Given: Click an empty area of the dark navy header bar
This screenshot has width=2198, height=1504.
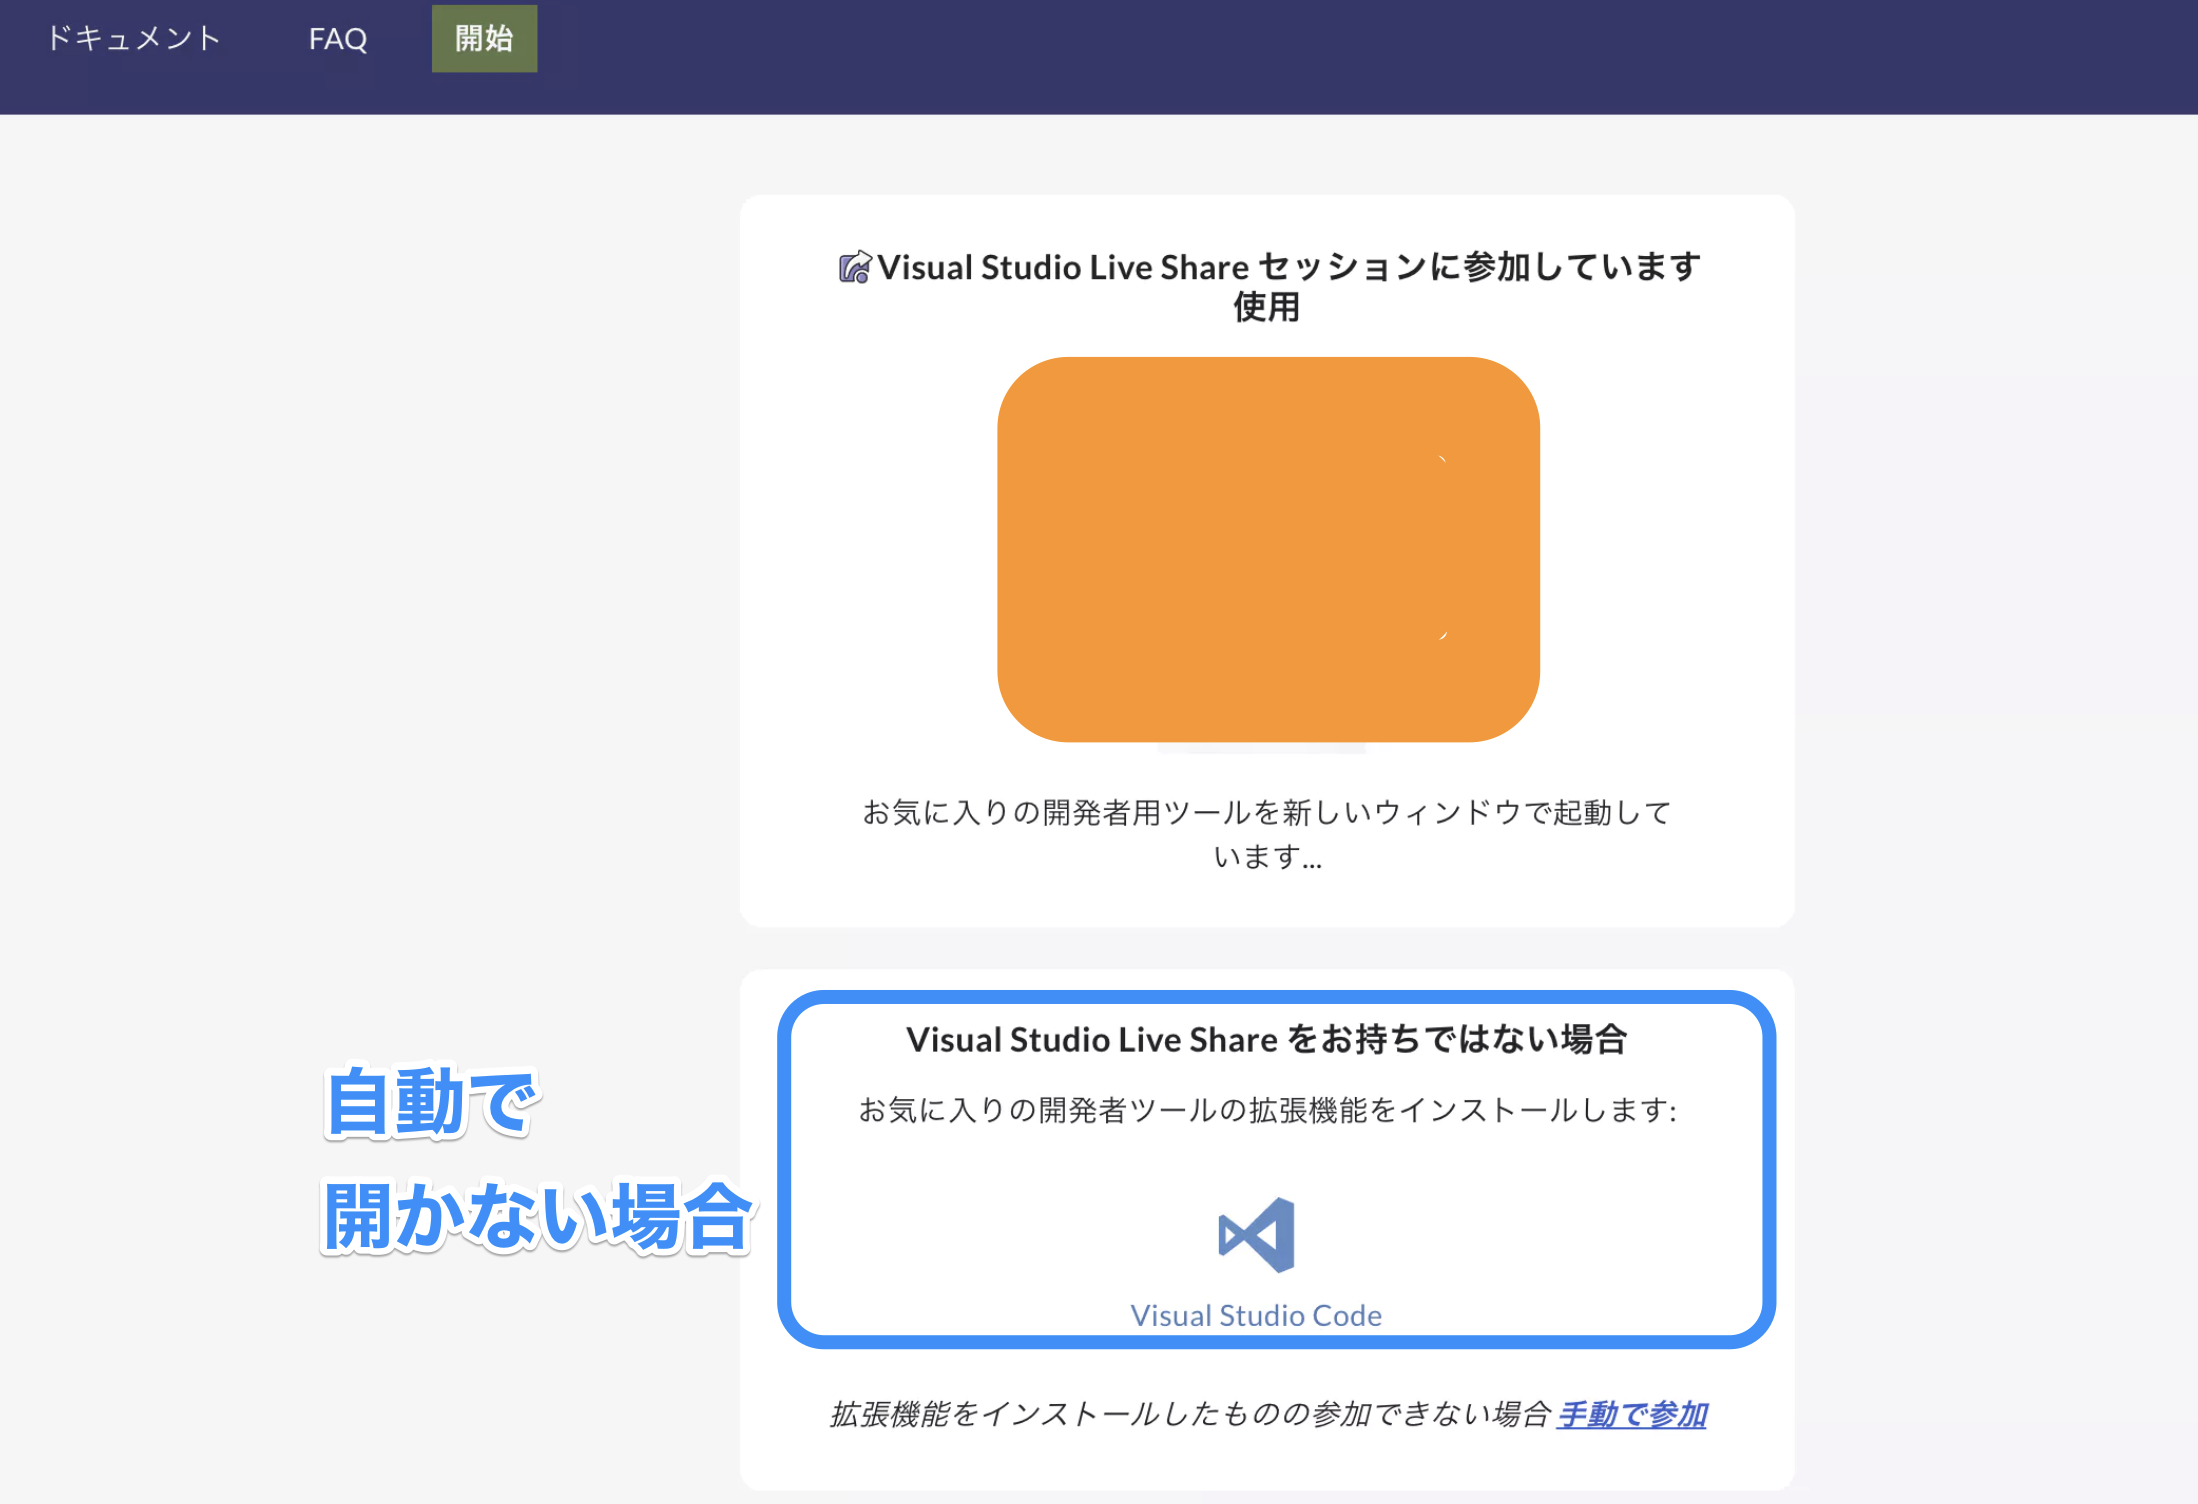Looking at the screenshot, I should coord(1300,56).
